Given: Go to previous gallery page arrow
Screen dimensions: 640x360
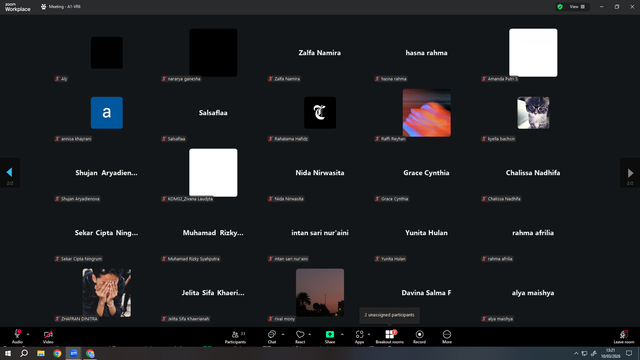Looking at the screenshot, I should (9, 173).
